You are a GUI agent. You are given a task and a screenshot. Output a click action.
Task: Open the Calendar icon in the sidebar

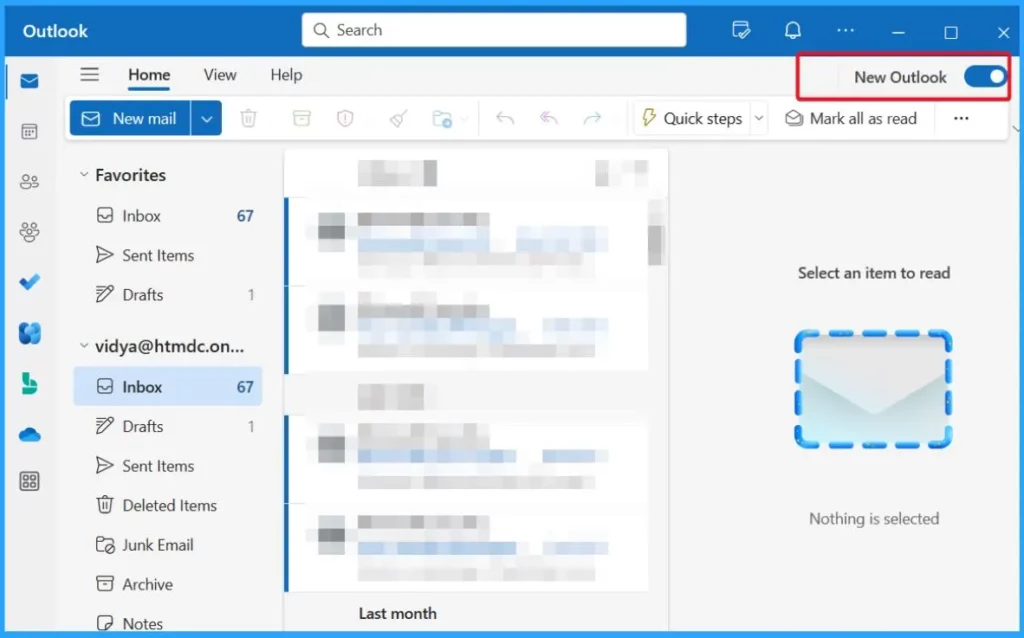pos(29,131)
